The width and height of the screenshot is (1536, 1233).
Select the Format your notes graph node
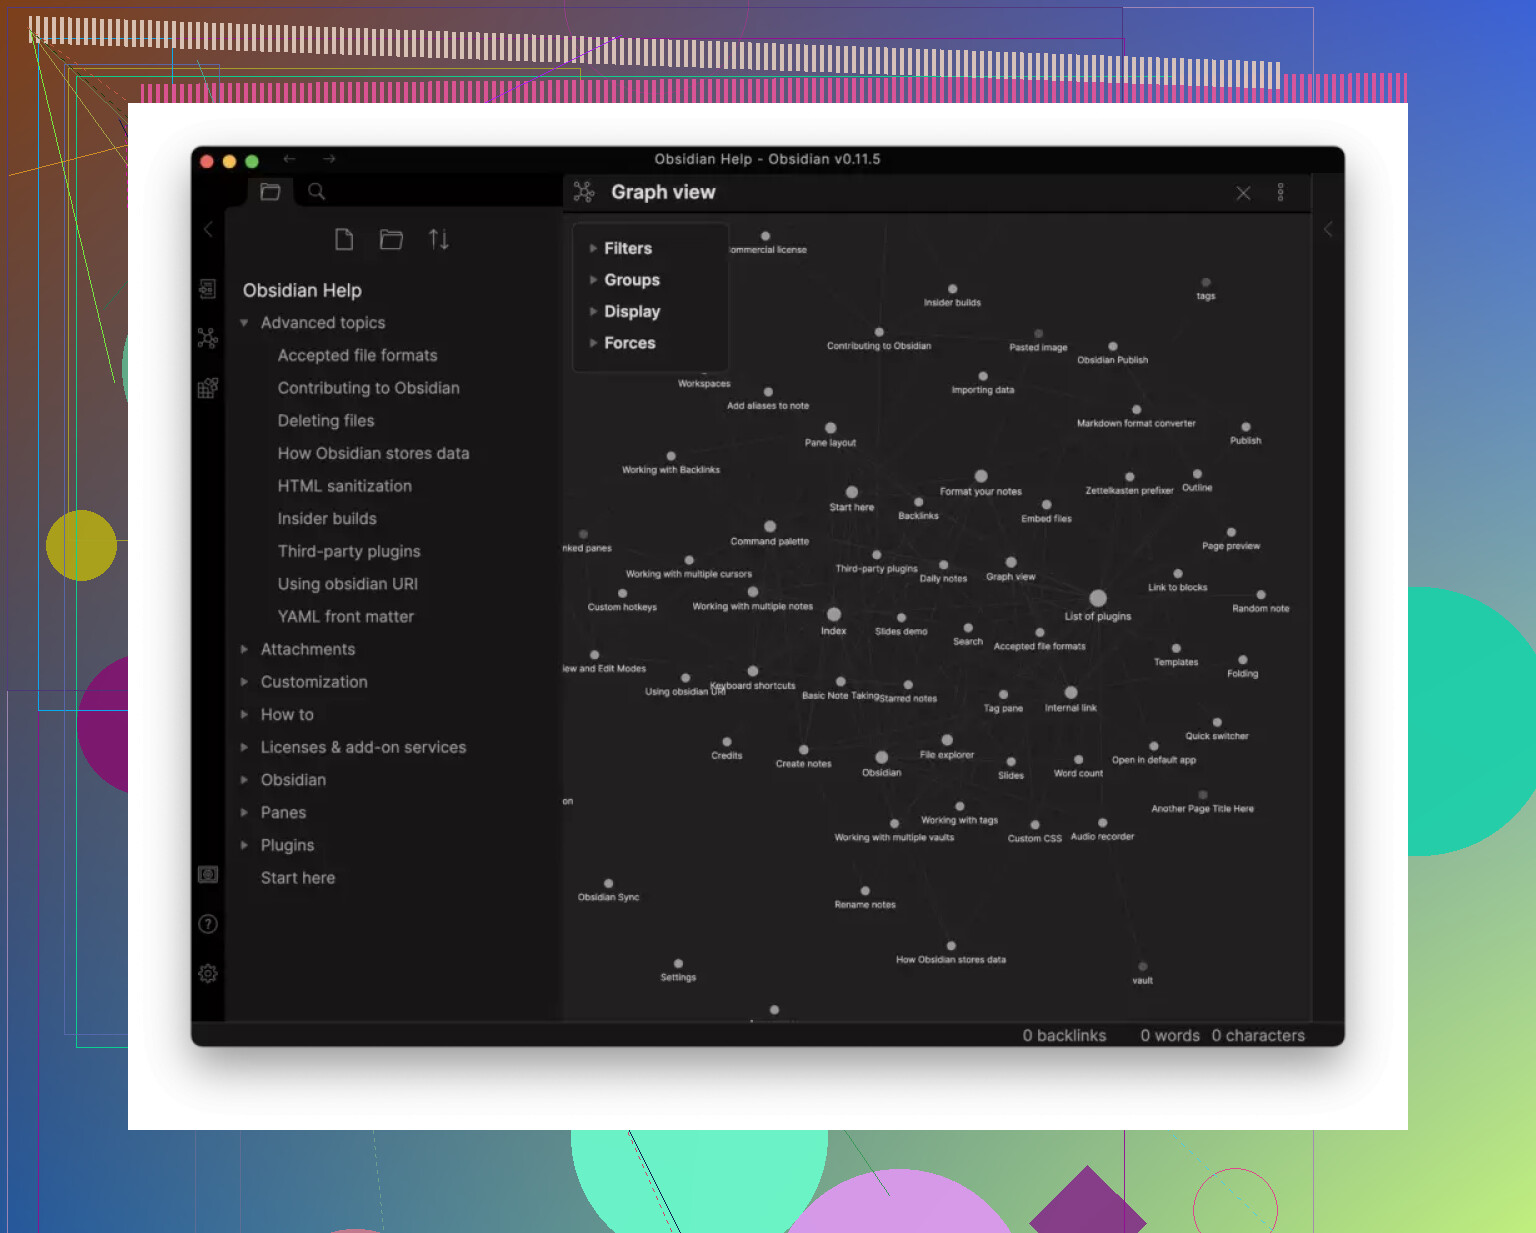pos(981,476)
